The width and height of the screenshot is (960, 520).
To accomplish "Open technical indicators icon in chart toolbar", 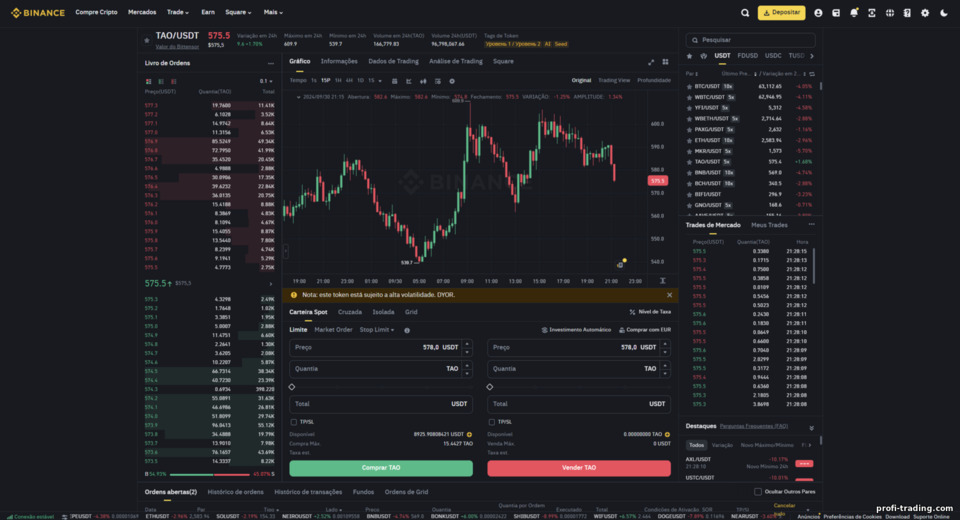I will (x=408, y=81).
